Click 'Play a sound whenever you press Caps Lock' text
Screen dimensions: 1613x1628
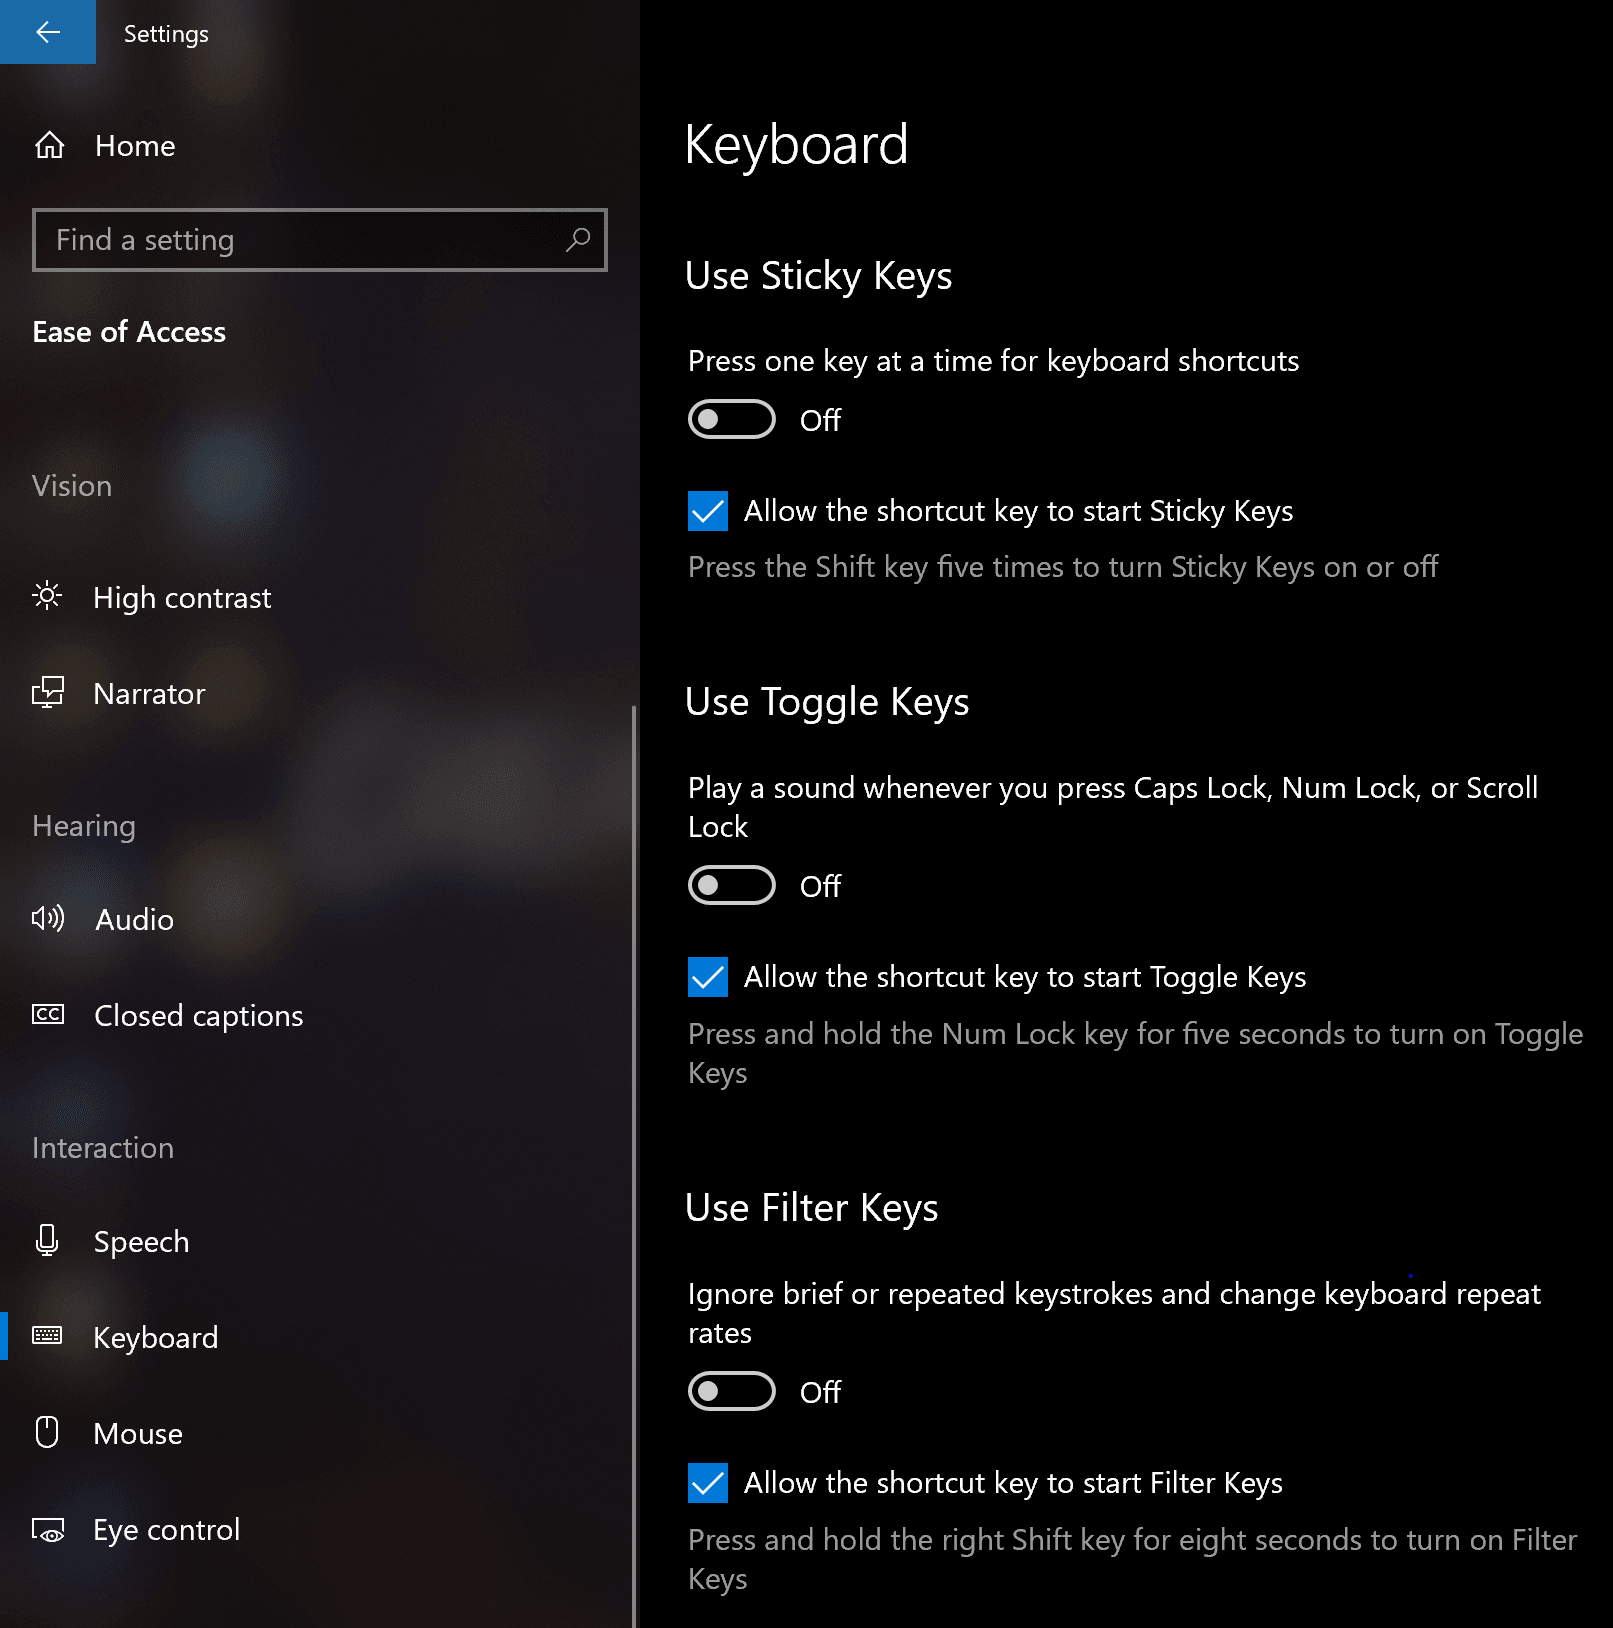[x=1113, y=807]
